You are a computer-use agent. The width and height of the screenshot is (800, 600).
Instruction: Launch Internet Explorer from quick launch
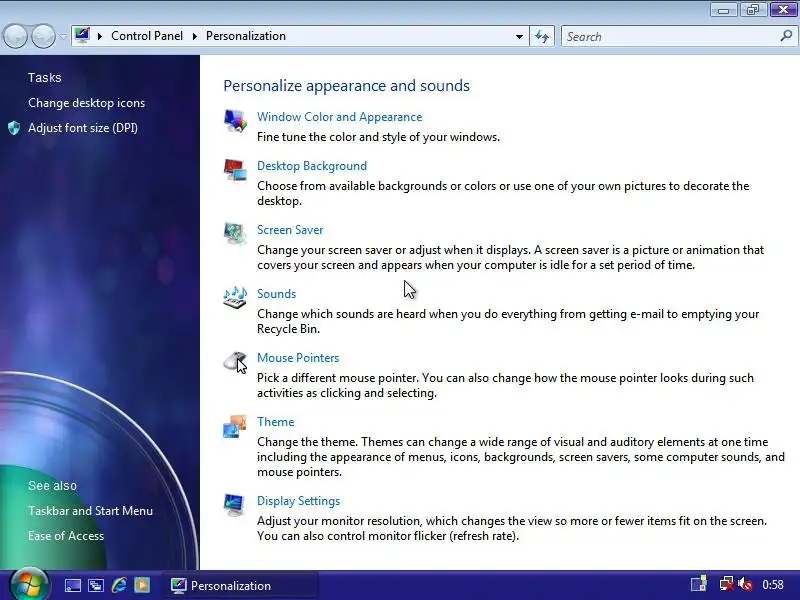pos(119,585)
